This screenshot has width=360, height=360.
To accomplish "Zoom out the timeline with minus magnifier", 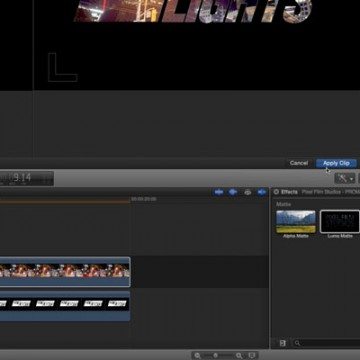I will pos(197,355).
